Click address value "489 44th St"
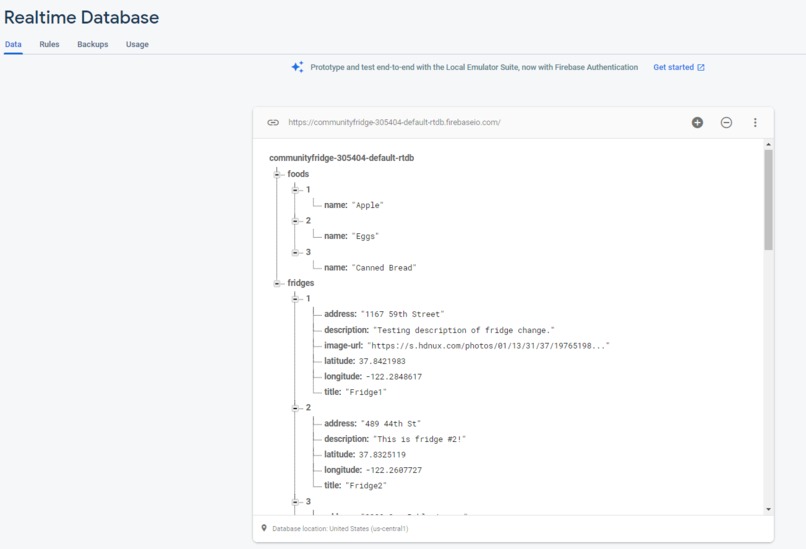The width and height of the screenshot is (806, 549). [x=391, y=424]
